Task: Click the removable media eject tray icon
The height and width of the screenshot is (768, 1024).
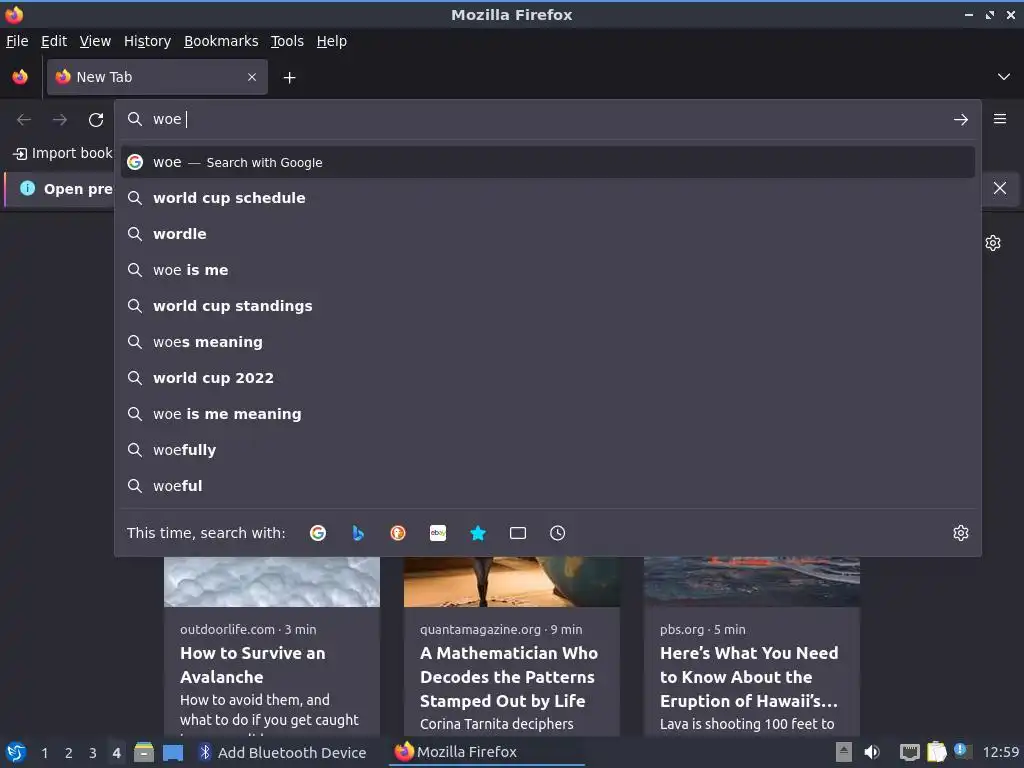Action: (844, 752)
